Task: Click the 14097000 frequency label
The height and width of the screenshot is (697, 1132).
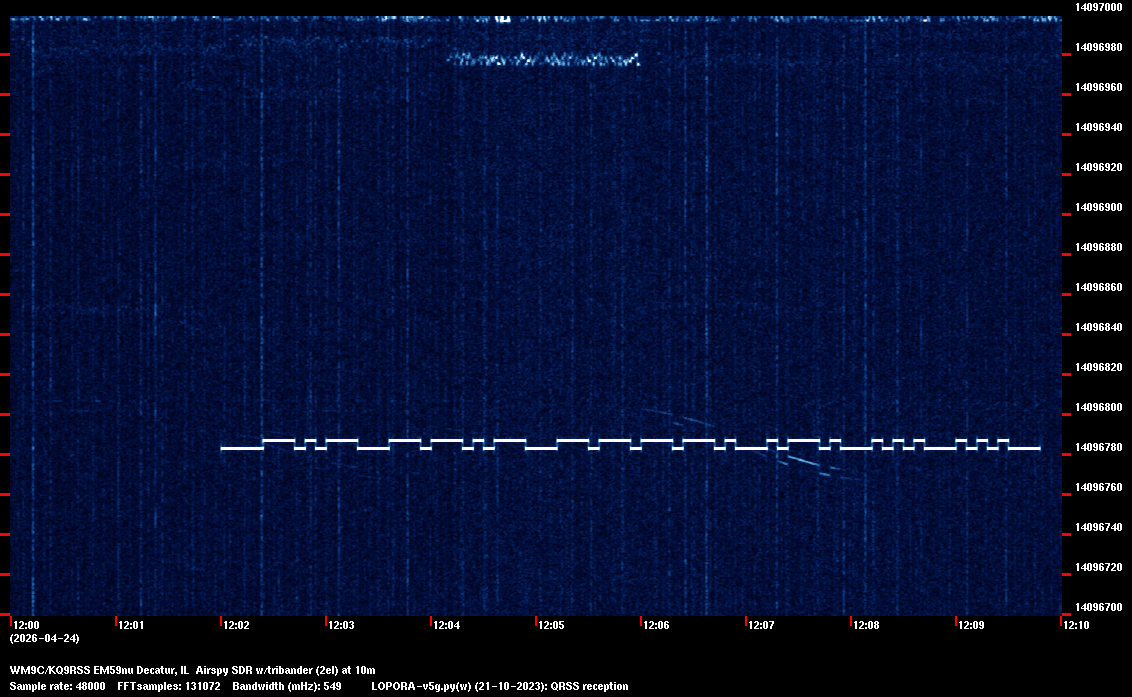Action: coord(1098,7)
